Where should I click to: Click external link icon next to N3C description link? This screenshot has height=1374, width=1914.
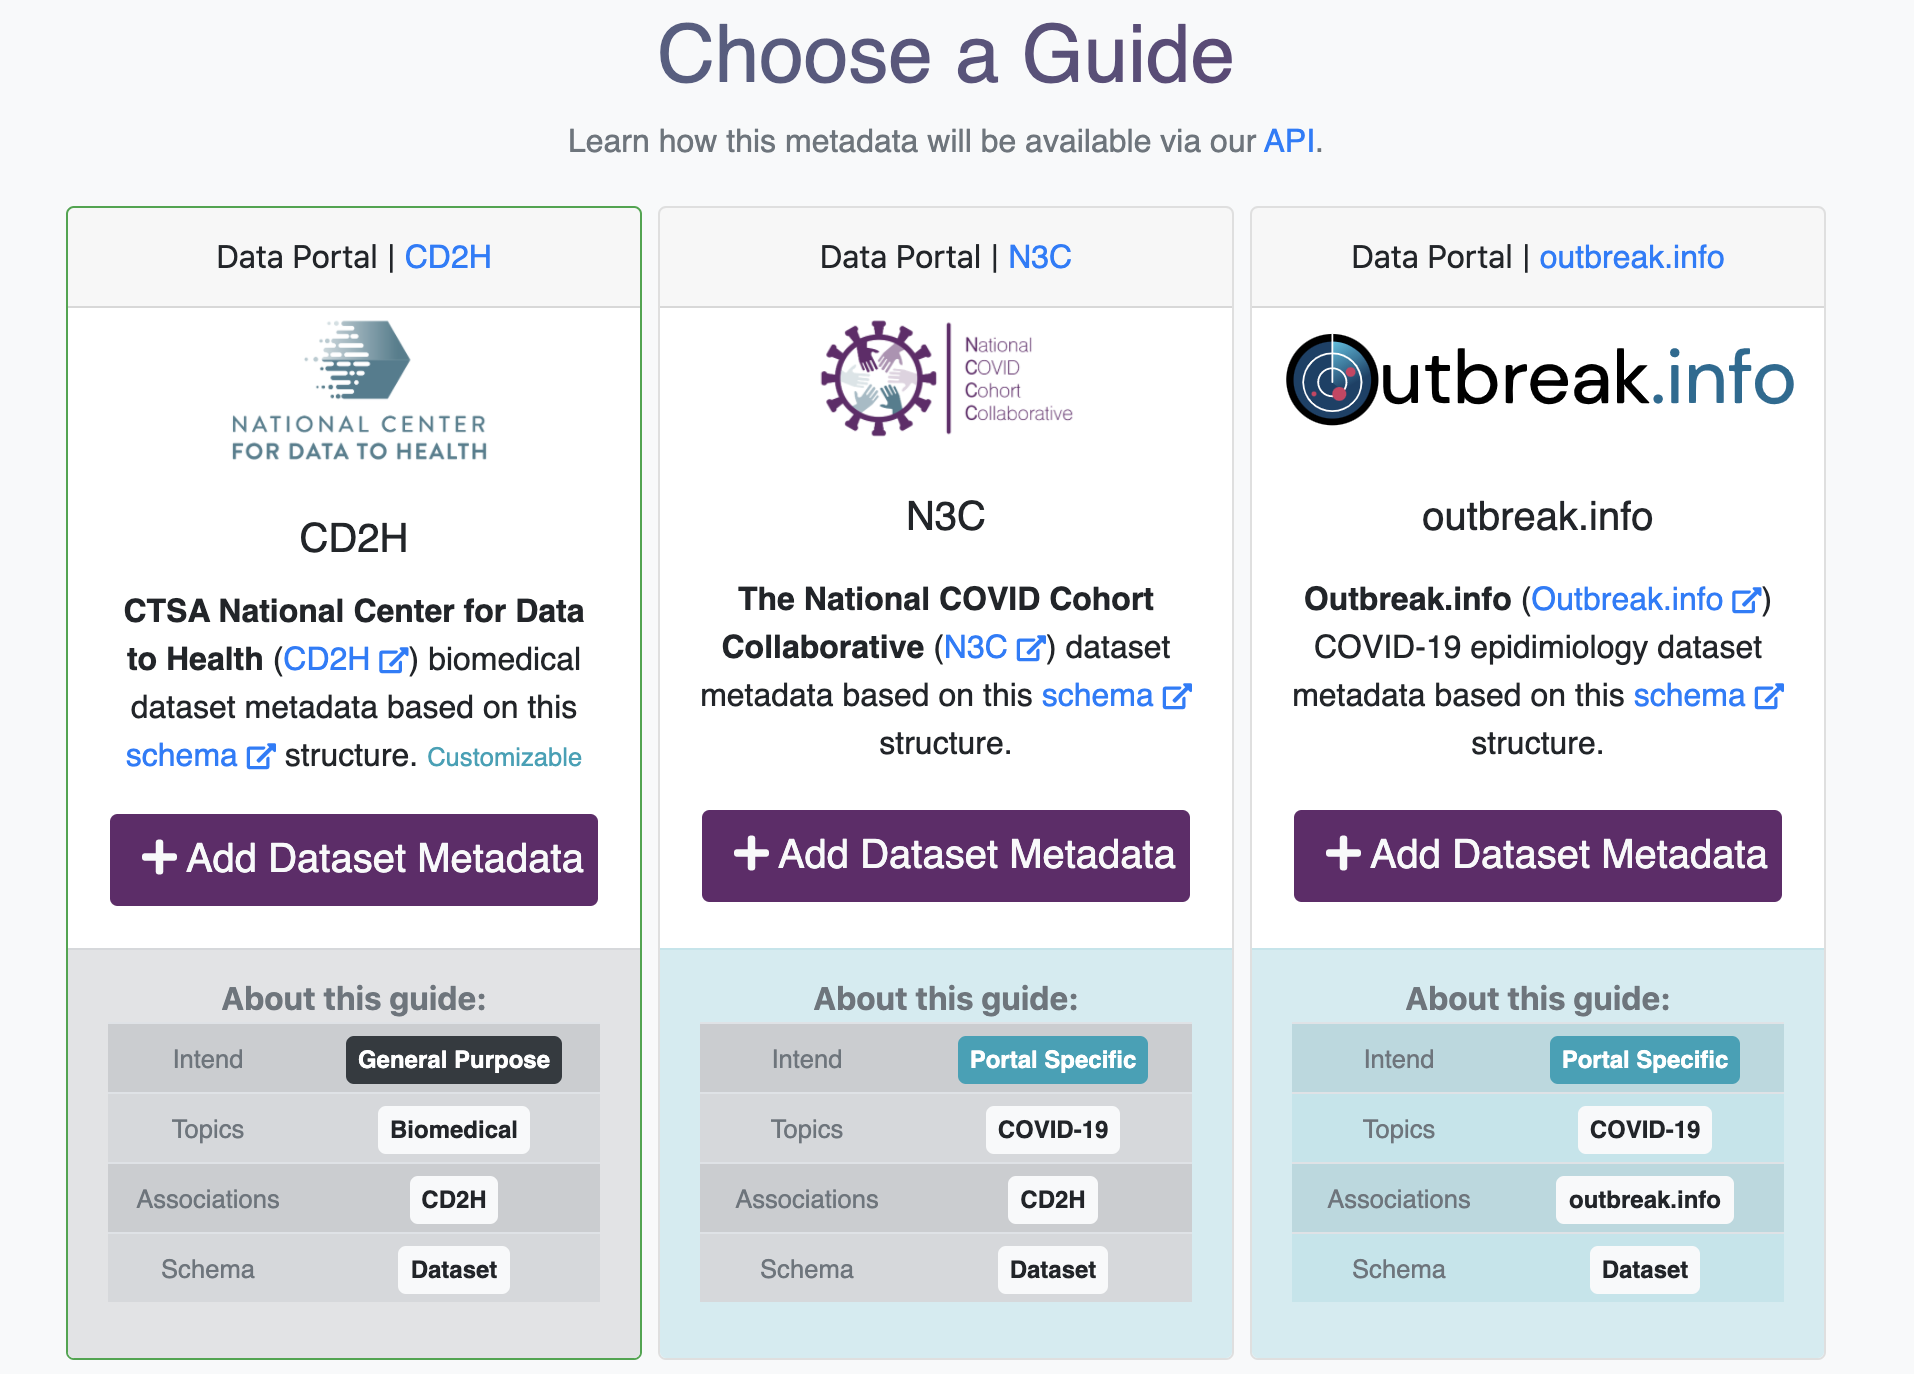click(x=1030, y=649)
